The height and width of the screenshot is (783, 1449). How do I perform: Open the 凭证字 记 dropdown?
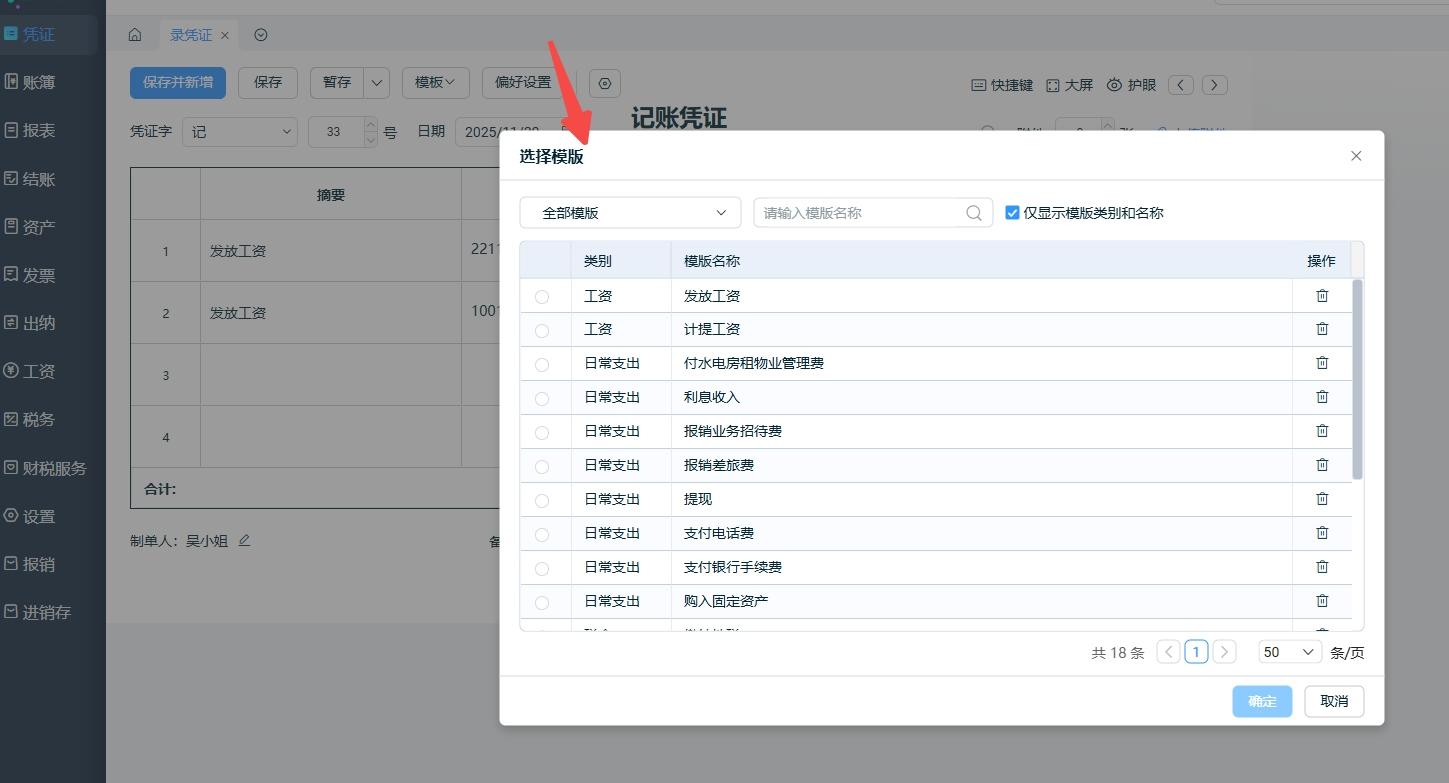click(x=240, y=132)
